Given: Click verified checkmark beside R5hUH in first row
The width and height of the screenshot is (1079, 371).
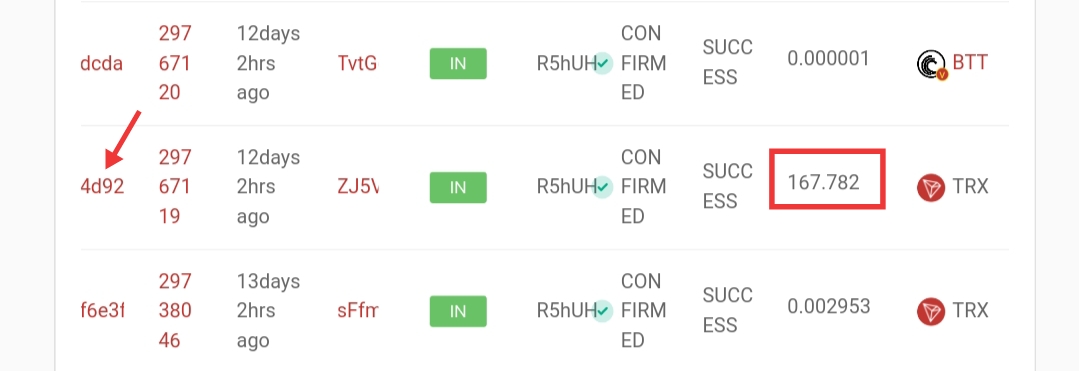Looking at the screenshot, I should (x=603, y=63).
